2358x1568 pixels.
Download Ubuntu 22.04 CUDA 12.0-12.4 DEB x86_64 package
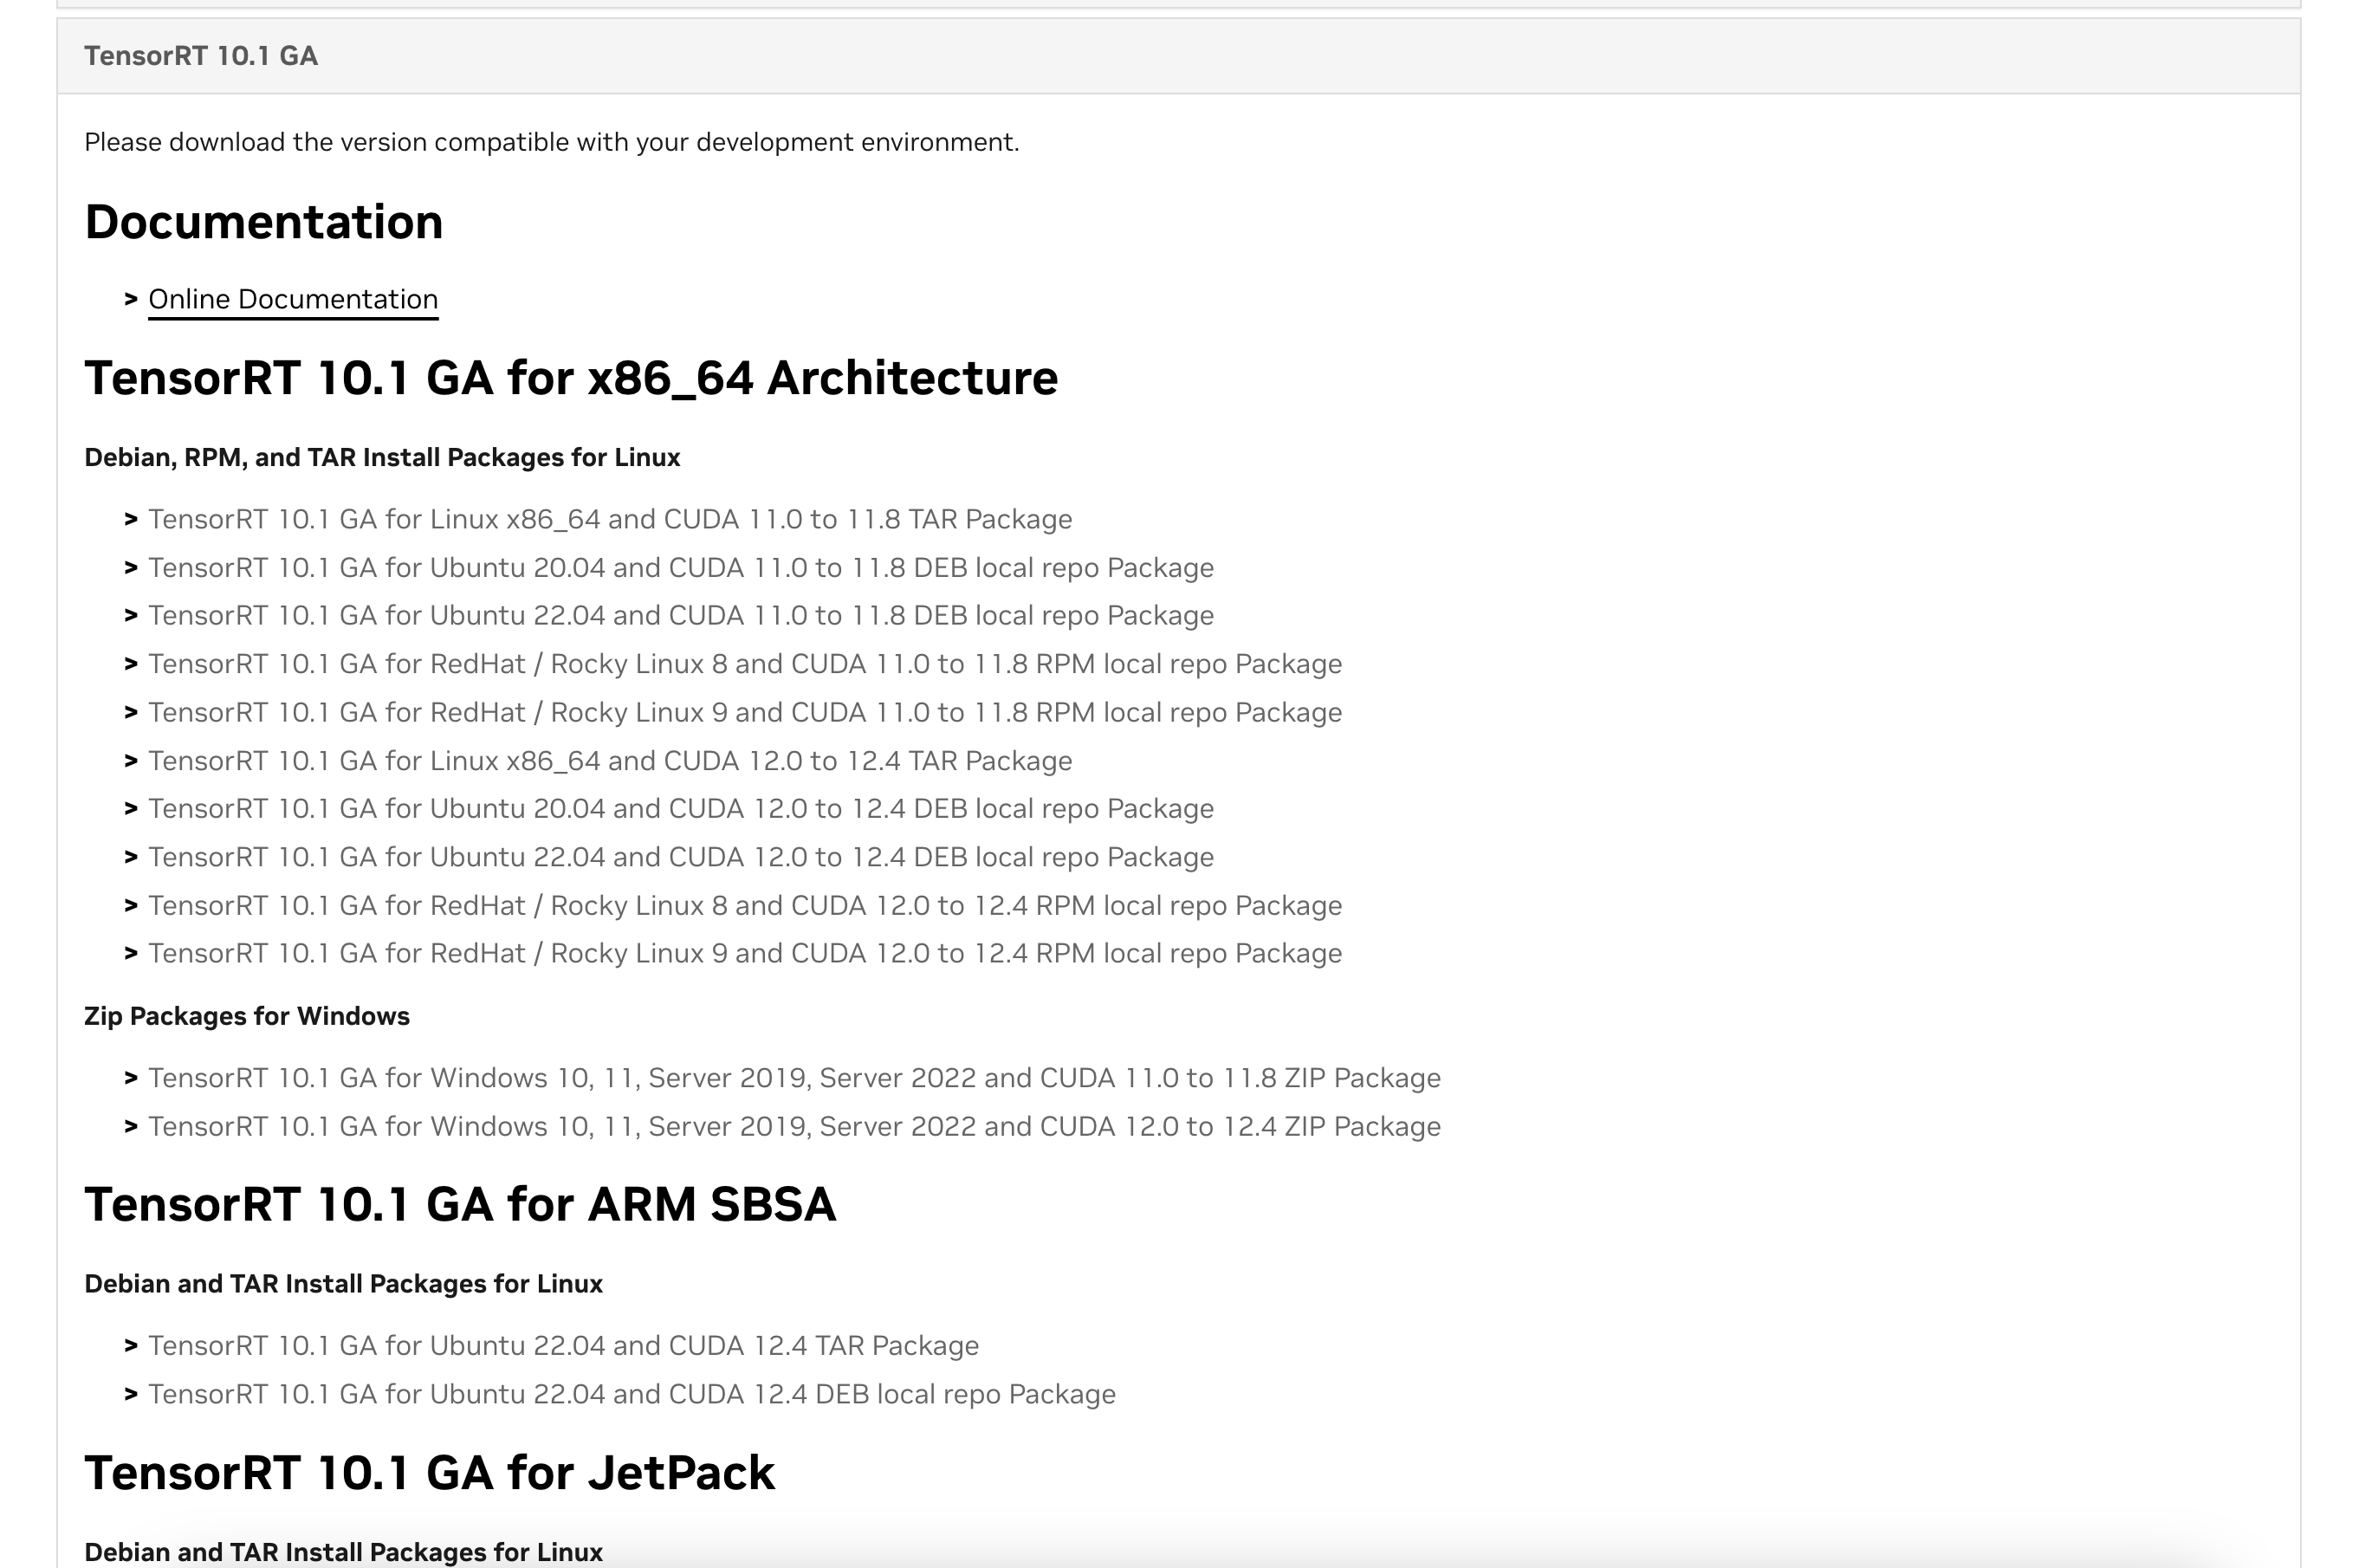[x=680, y=857]
